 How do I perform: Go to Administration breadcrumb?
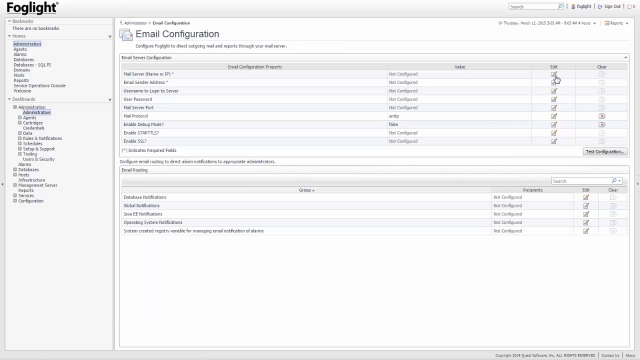click(136, 23)
